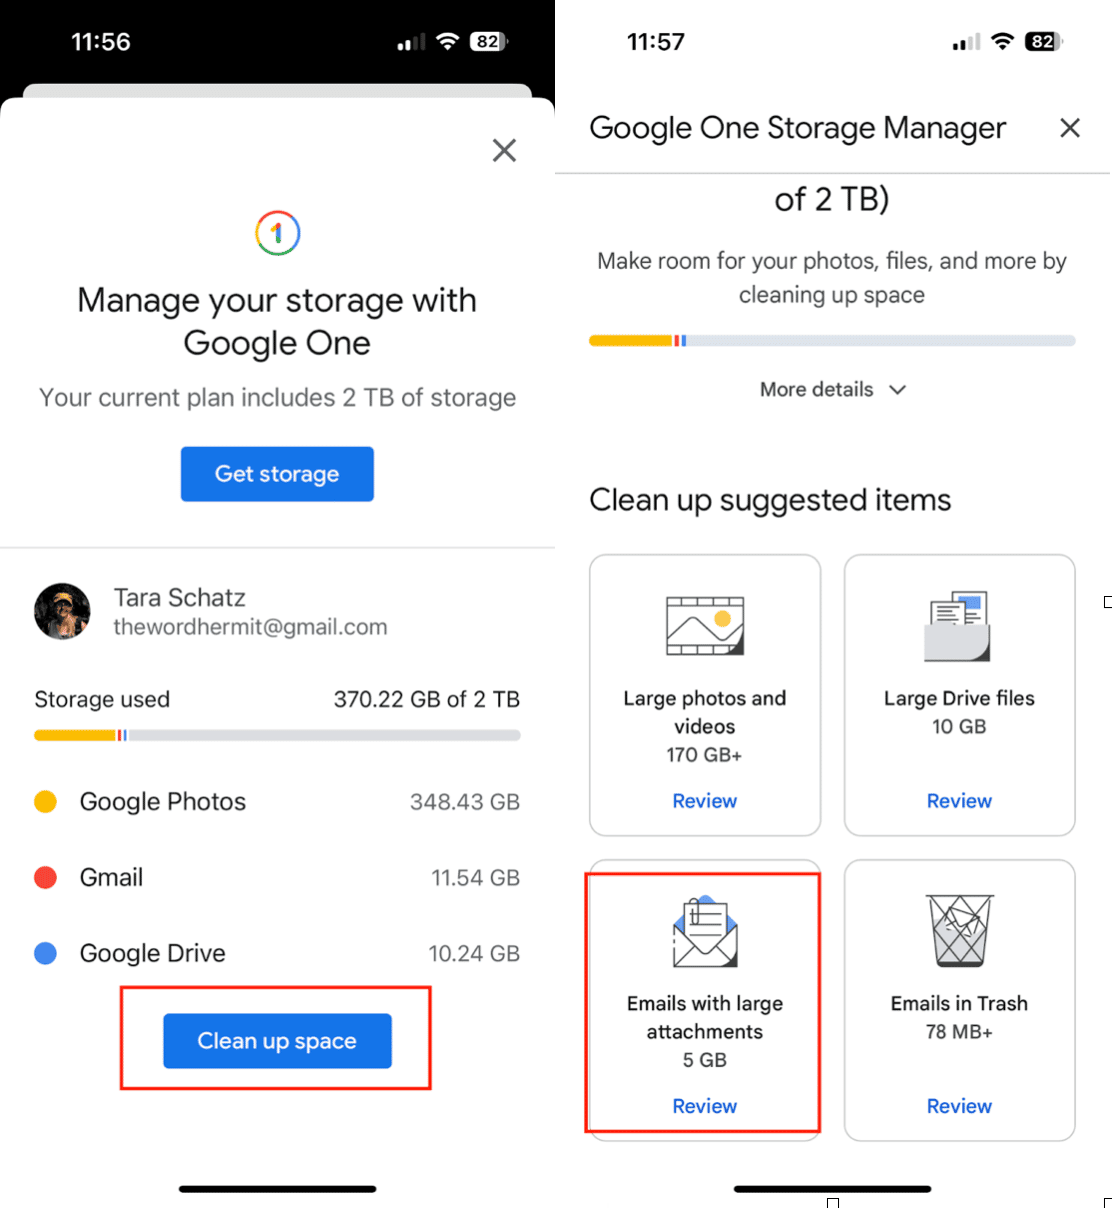
Task: Review Large Drive files
Action: [959, 801]
